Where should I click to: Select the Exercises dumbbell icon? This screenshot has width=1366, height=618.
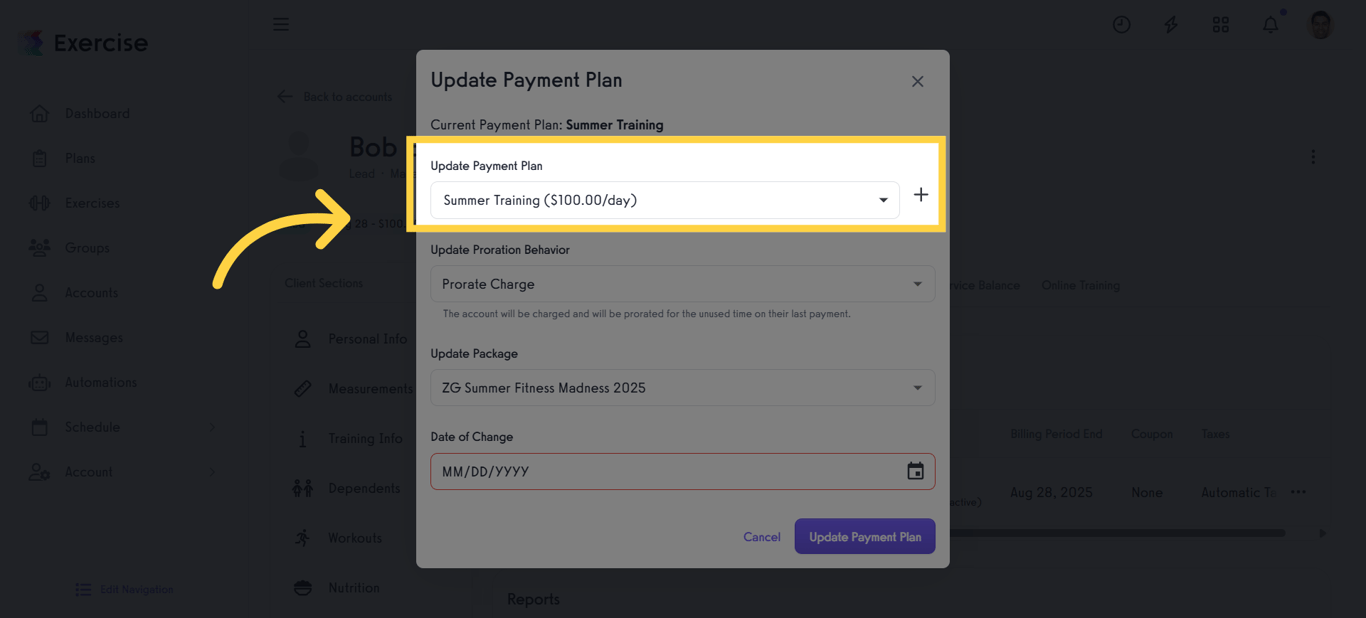(x=40, y=203)
